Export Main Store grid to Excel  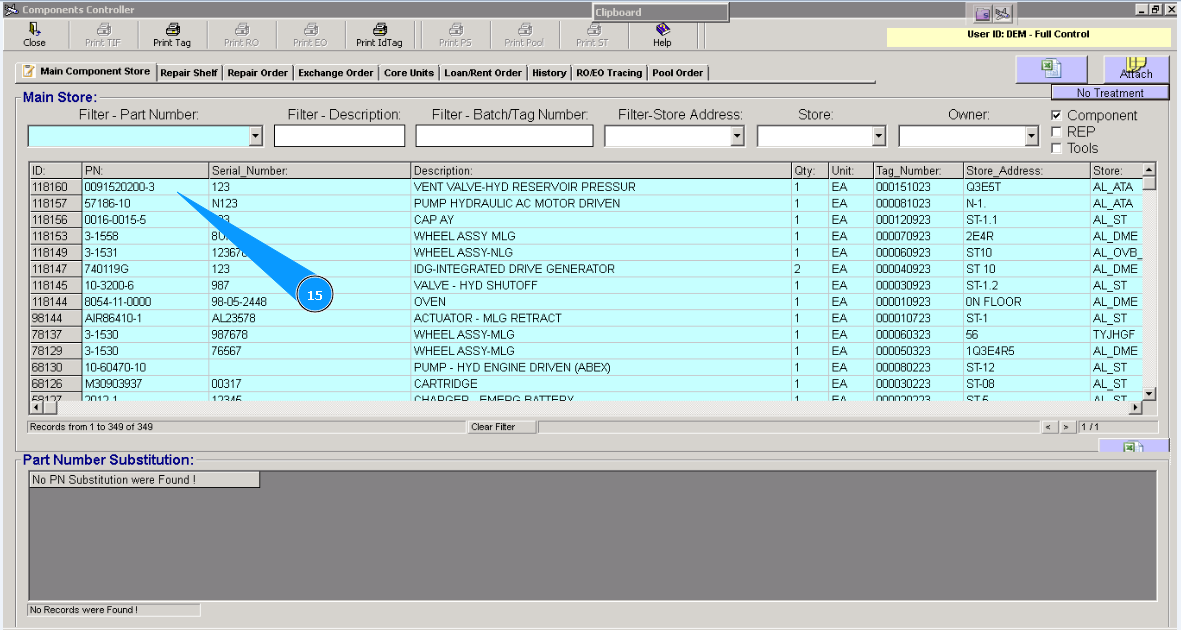pyautogui.click(x=1051, y=69)
